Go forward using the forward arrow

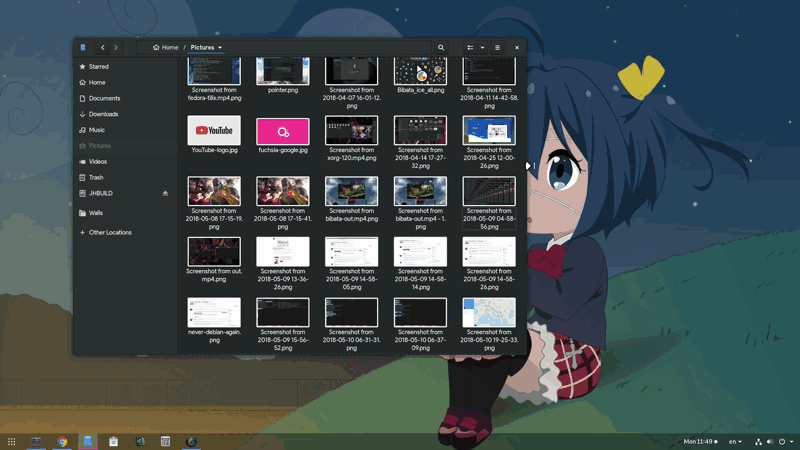tap(116, 47)
